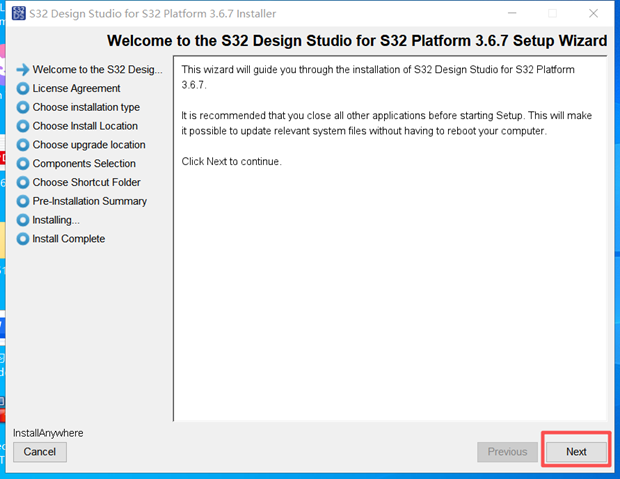
Task: Click the circle icon beside Install Complete
Action: (23, 239)
